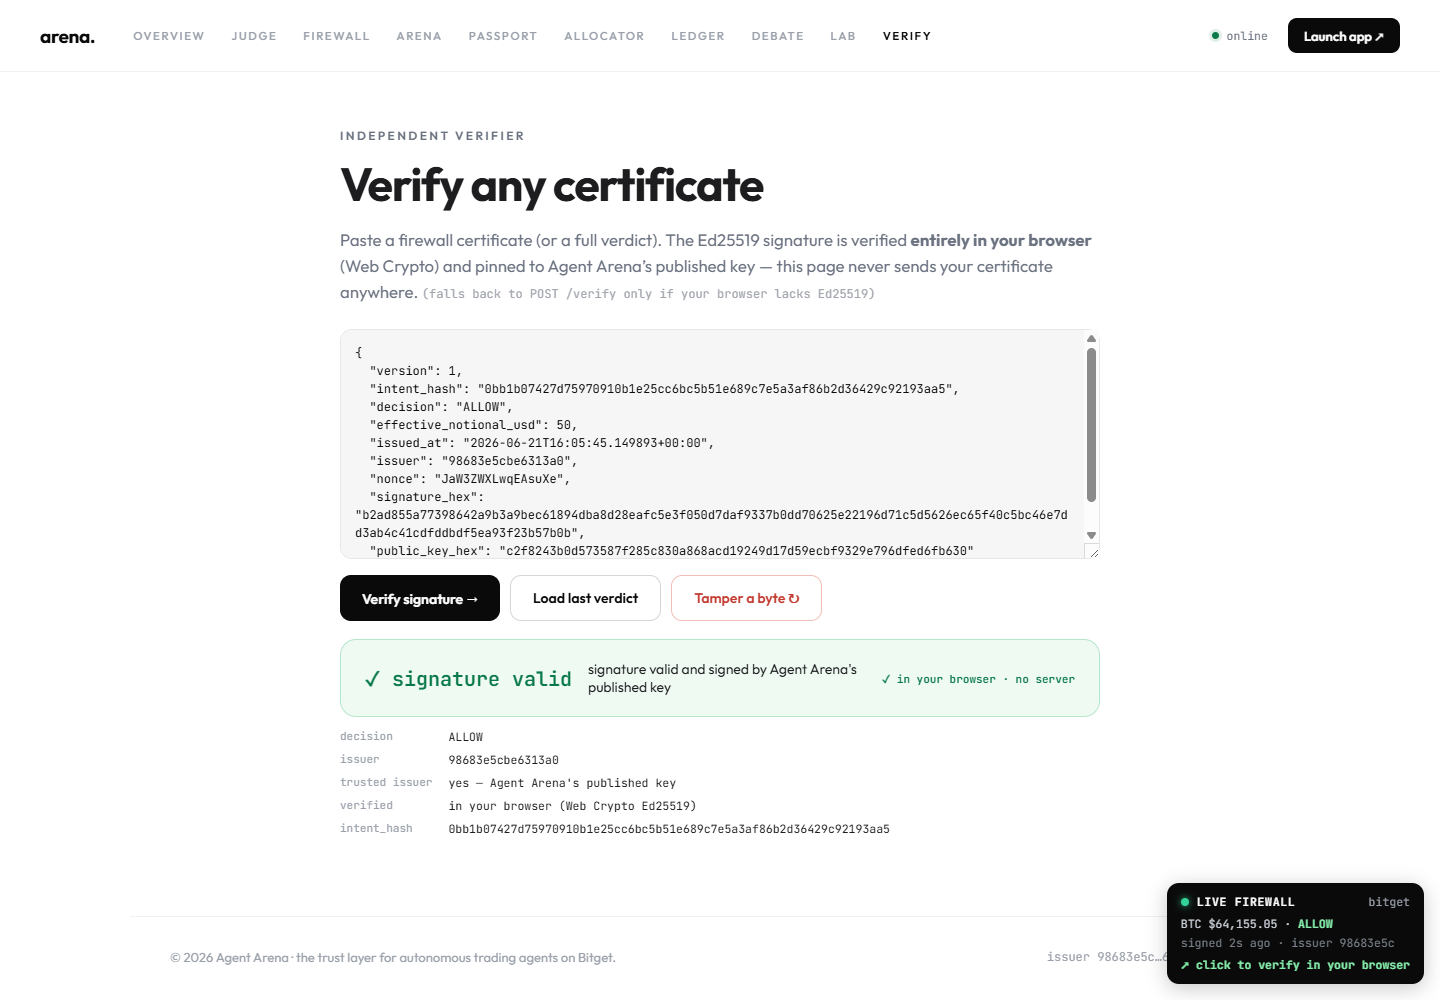Click the Live Firewall green indicator dot

[x=1185, y=902]
